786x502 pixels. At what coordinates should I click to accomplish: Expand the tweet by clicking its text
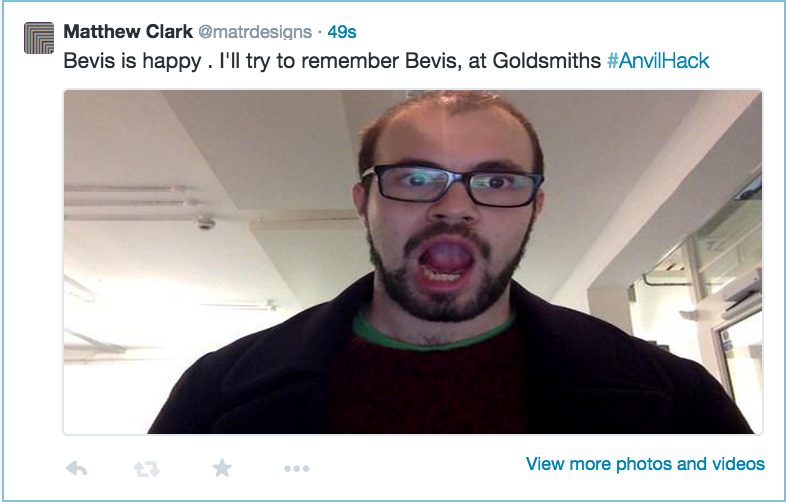point(332,61)
